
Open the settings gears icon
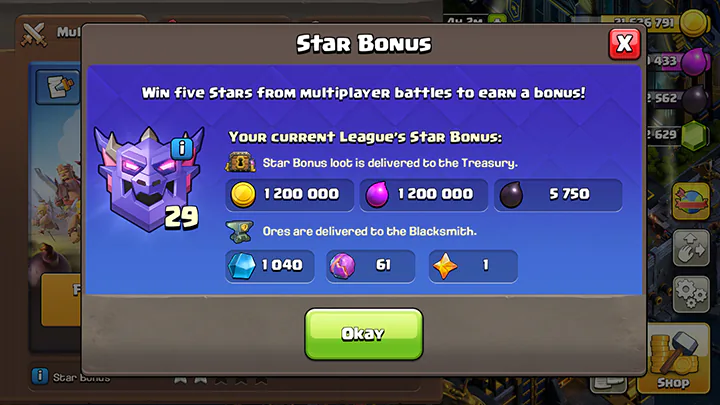tap(691, 294)
